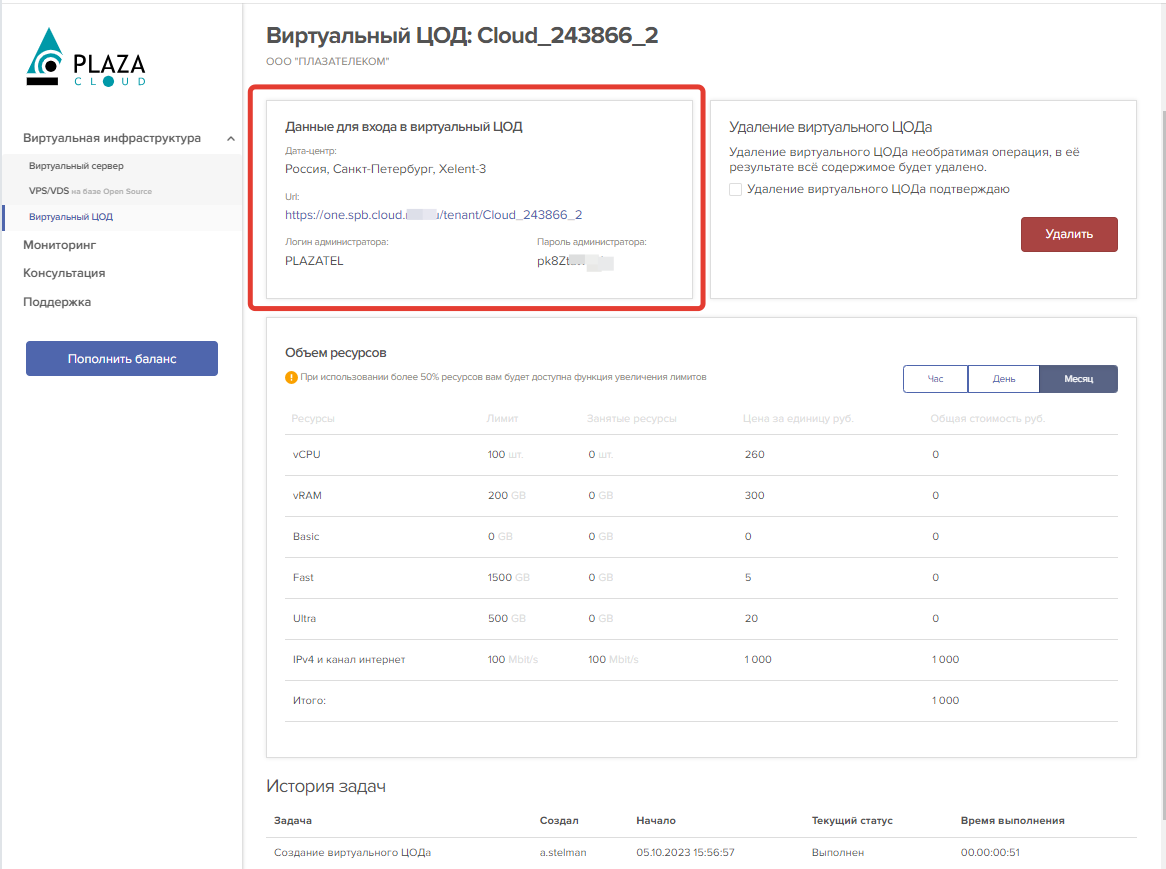Open the virtual data center tenant URL
Viewport: 1166px width, 869px height.
[x=433, y=215]
